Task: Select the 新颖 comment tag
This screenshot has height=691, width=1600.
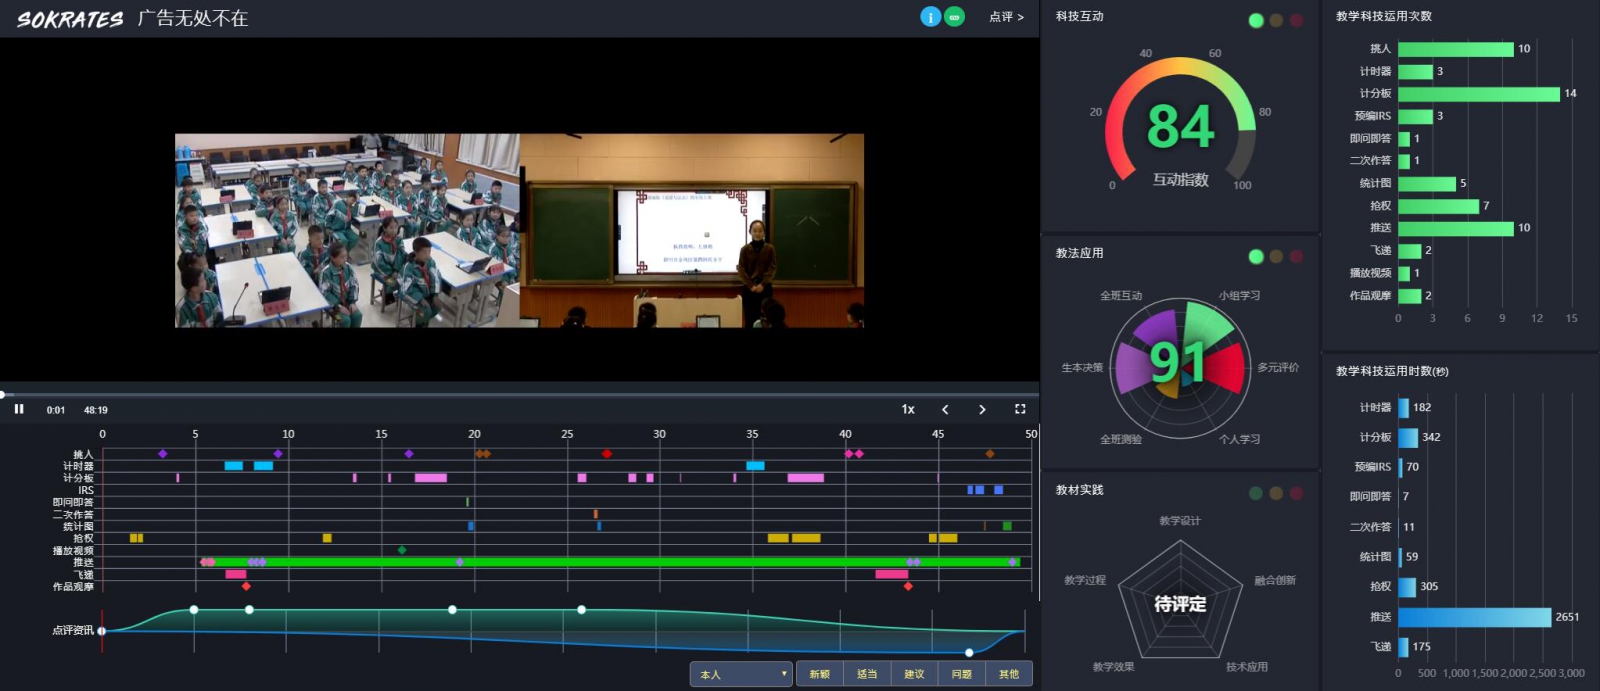Action: click(x=819, y=674)
